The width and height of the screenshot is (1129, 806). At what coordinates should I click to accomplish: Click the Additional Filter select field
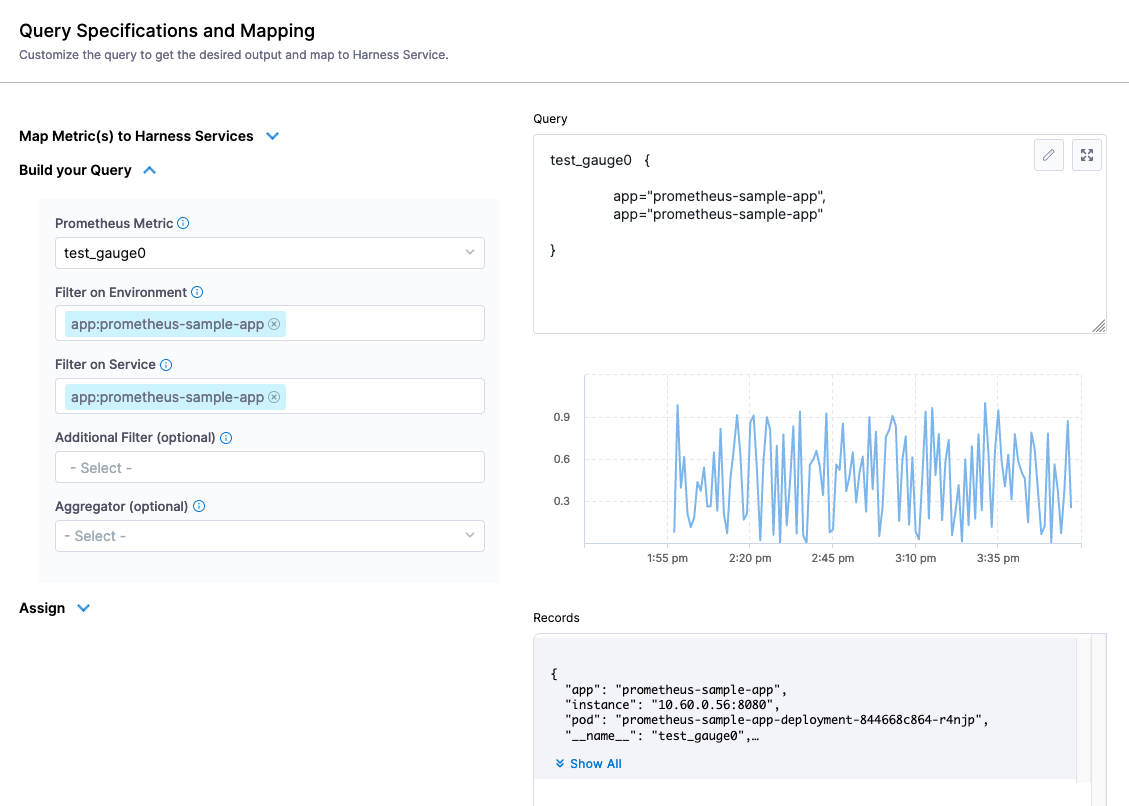(269, 467)
